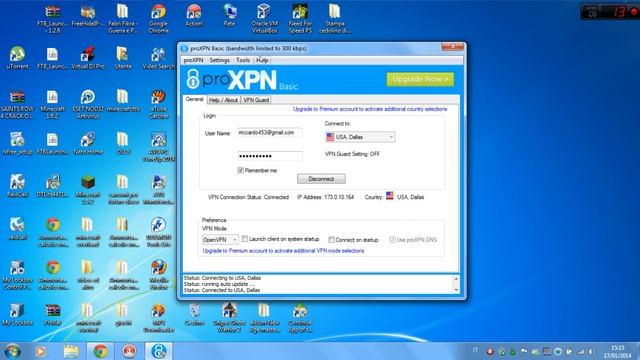The width and height of the screenshot is (640, 360).
Task: Click down arrow of status log scrollbar
Action: [456, 289]
